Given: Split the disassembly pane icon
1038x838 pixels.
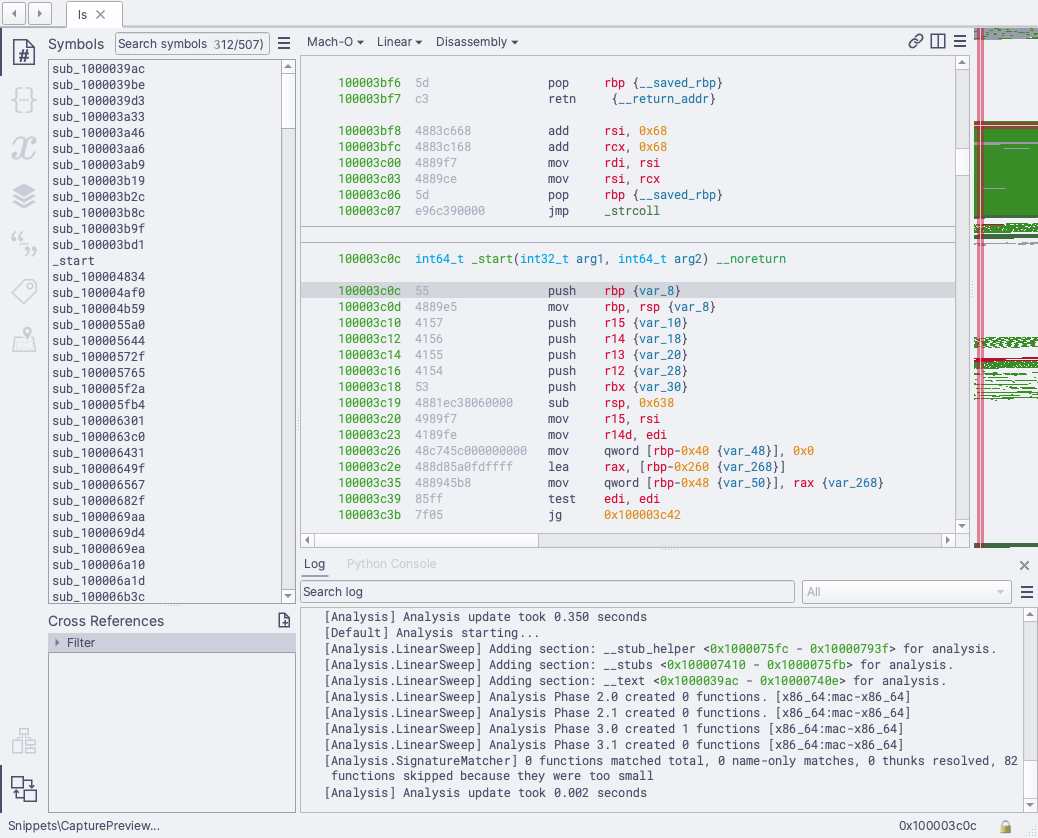Looking at the screenshot, I should (x=938, y=41).
